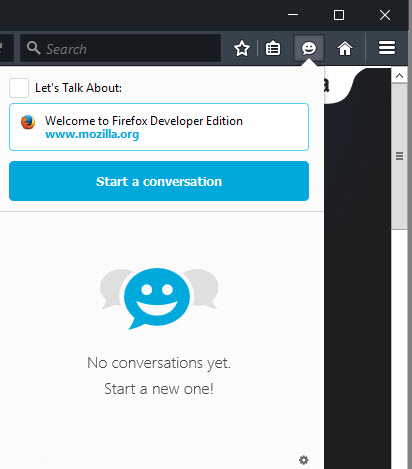The height and width of the screenshot is (469, 412).
Task: Click the search magnifier icon
Action: pos(33,48)
